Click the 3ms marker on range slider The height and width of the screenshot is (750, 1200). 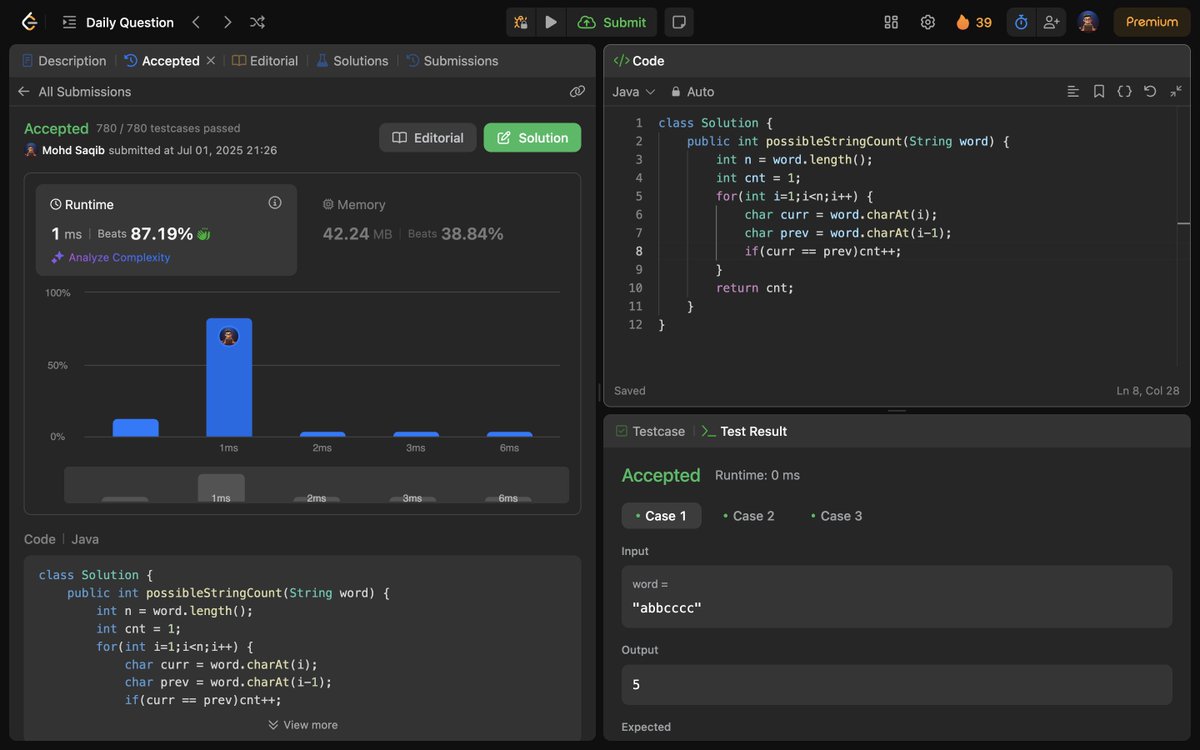[412, 498]
